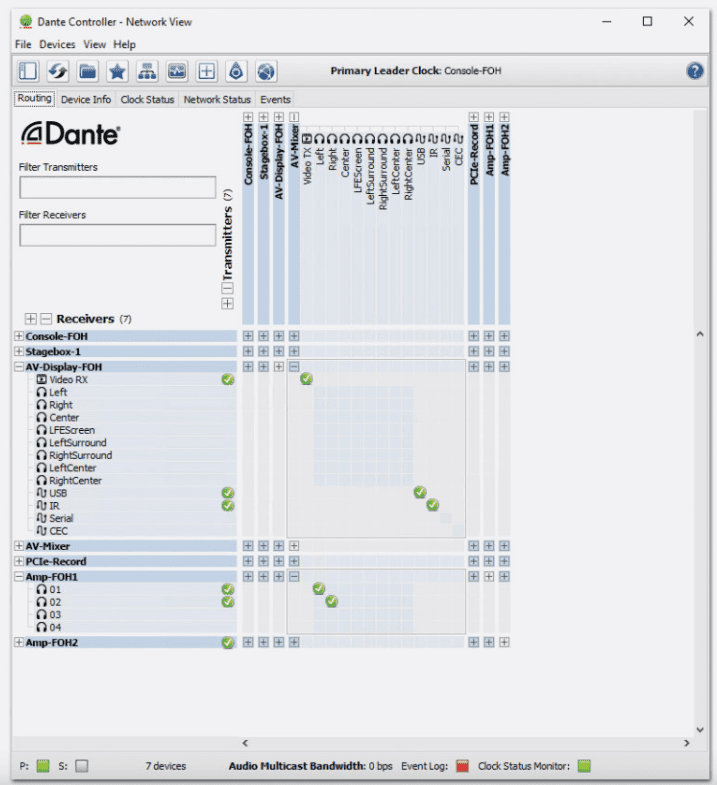The height and width of the screenshot is (785, 717).
Task: Toggle IR to IR subscription crosspoint
Action: (x=433, y=505)
